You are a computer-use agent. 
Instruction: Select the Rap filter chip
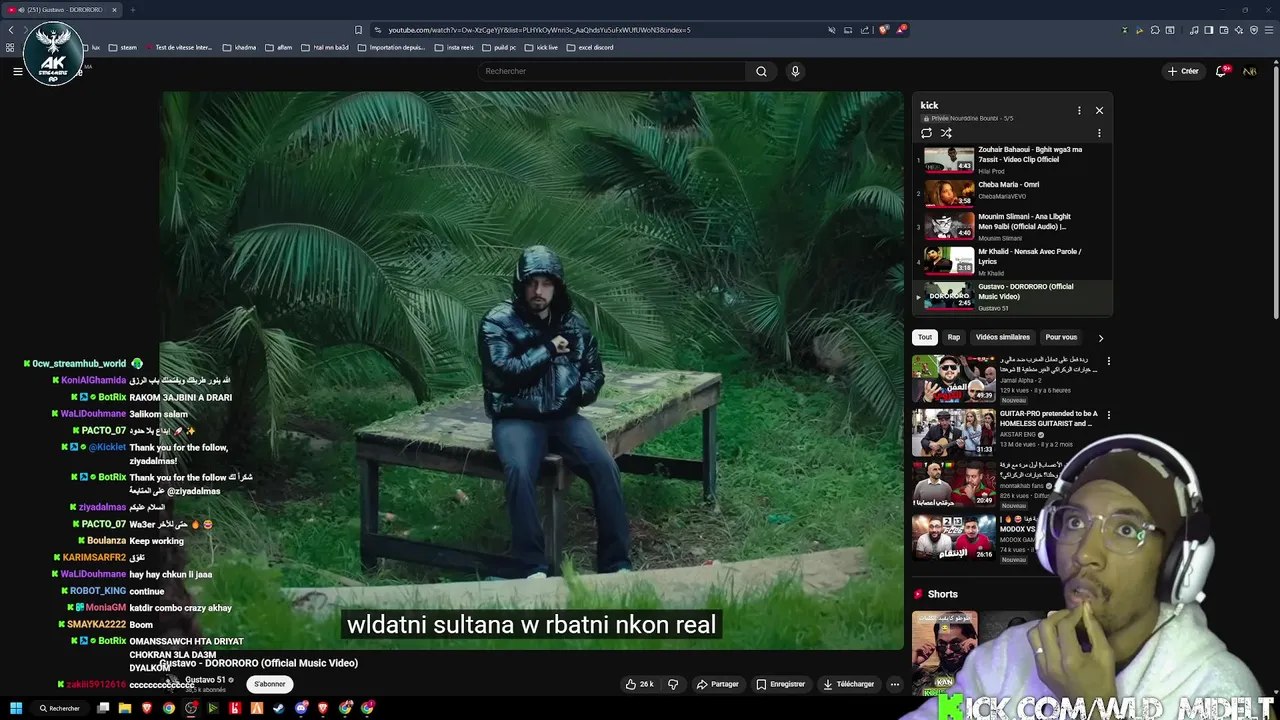click(954, 337)
